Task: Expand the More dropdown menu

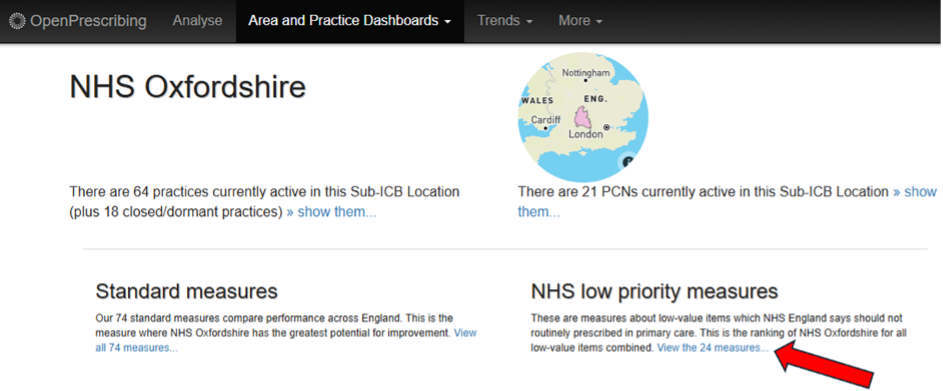Action: pyautogui.click(x=580, y=20)
